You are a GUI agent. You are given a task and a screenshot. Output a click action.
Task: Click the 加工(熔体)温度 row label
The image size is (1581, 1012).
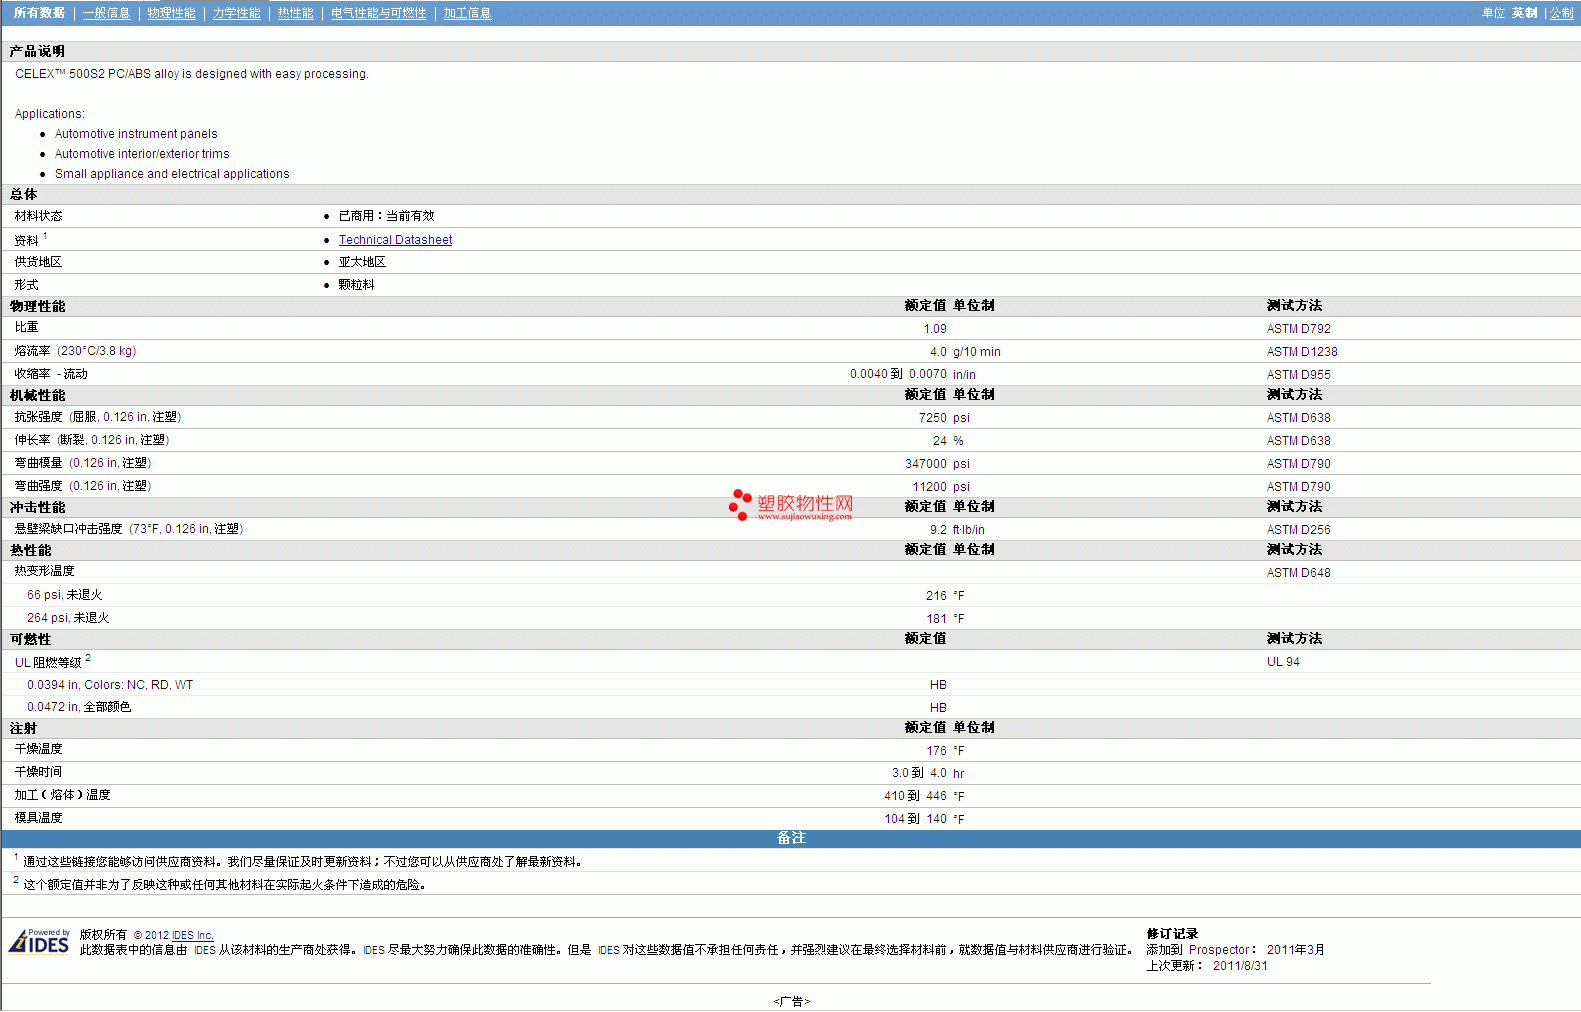point(62,795)
